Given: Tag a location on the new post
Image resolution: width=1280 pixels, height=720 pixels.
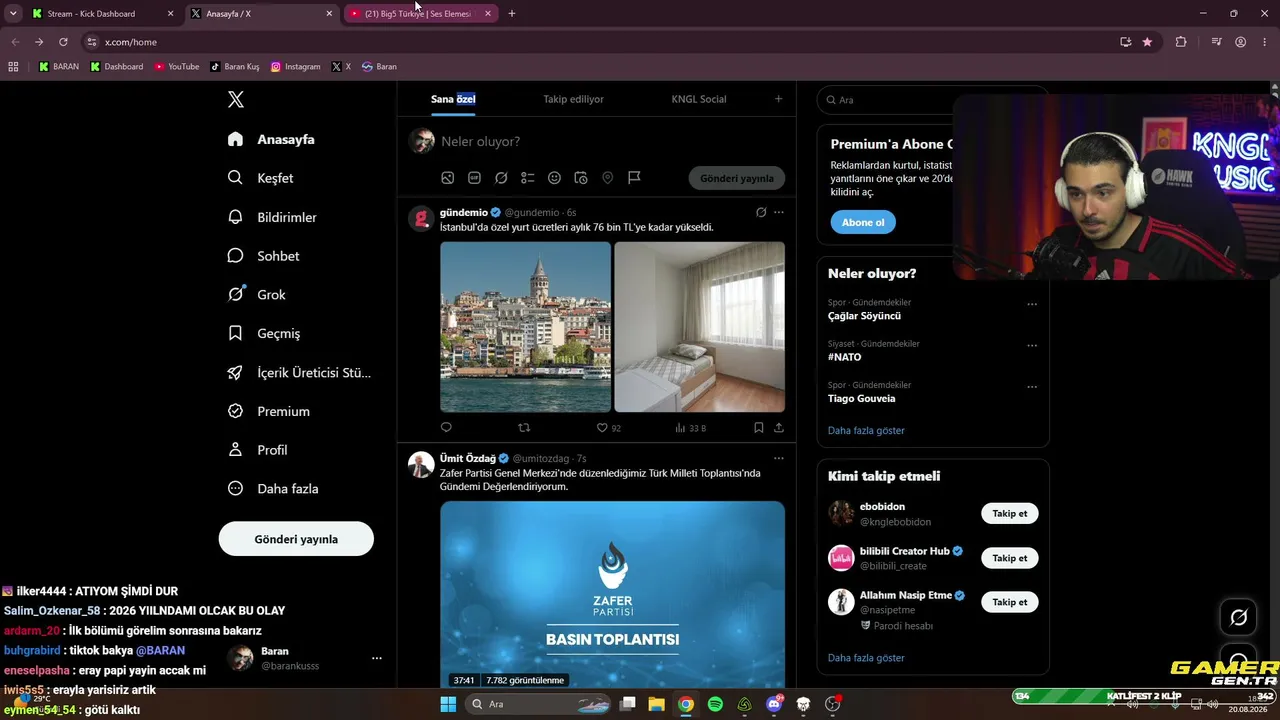Looking at the screenshot, I should tap(607, 178).
